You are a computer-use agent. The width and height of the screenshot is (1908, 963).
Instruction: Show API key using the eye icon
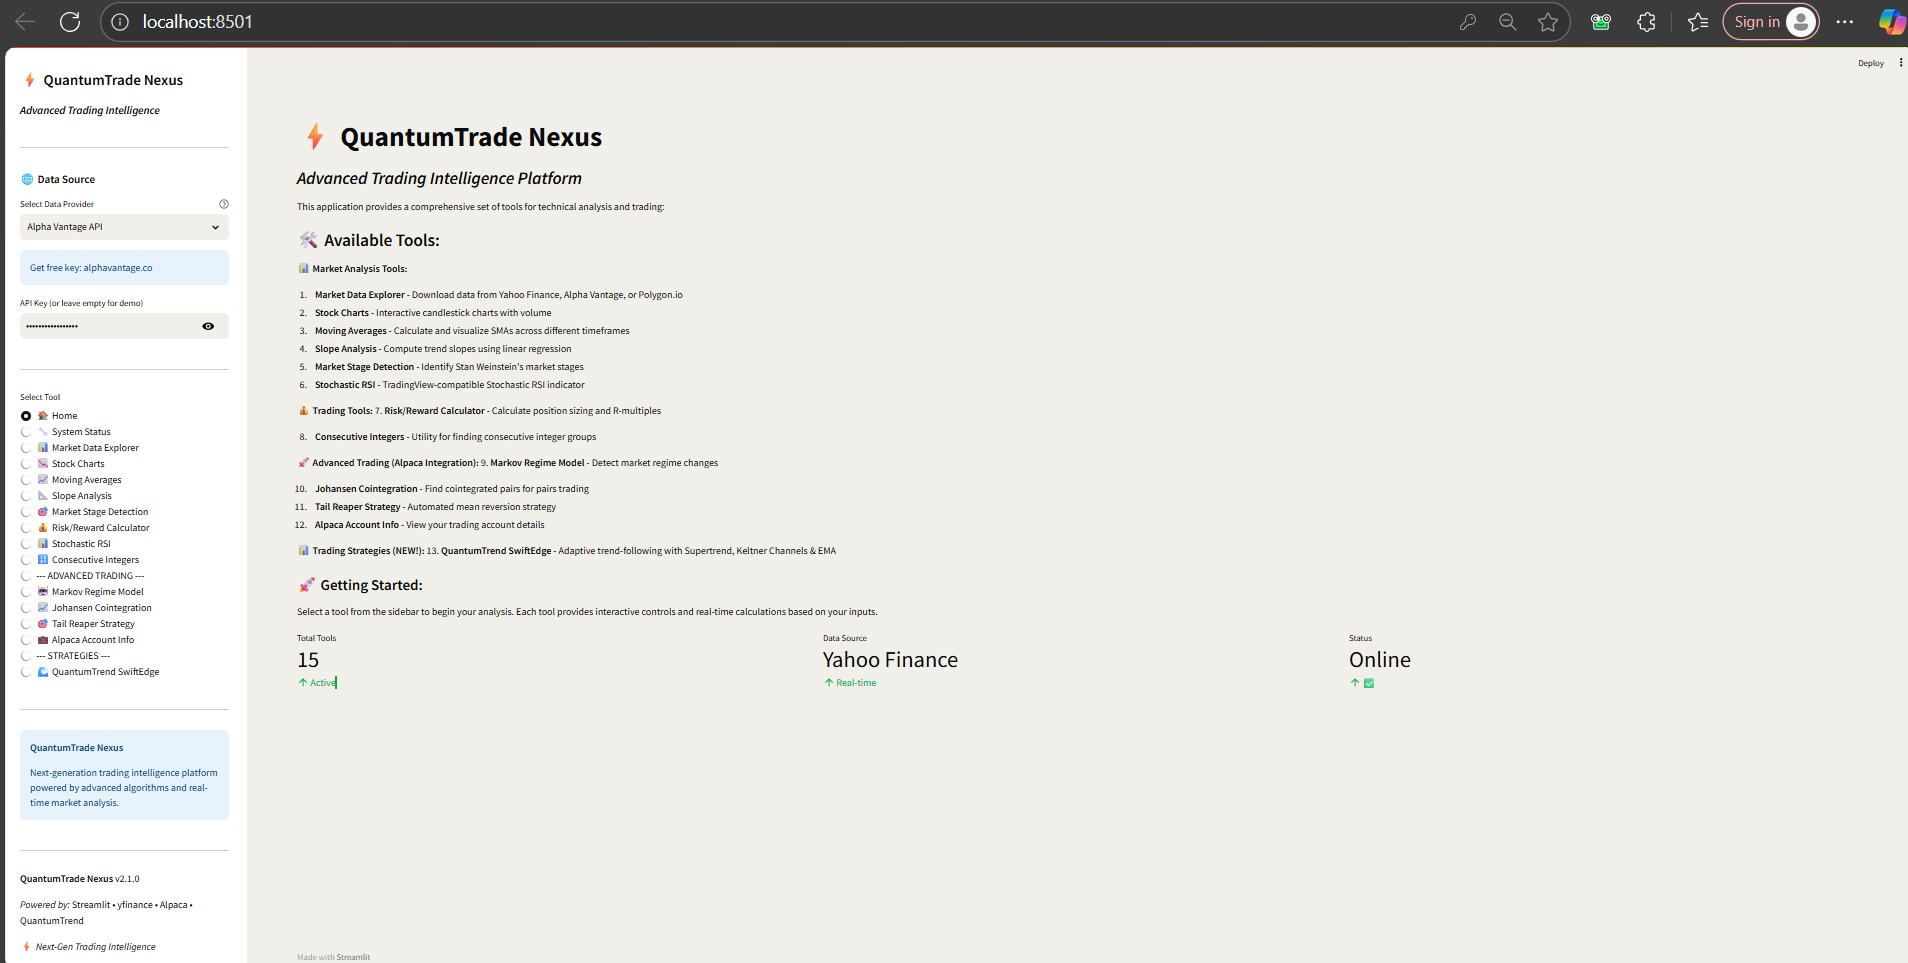[208, 326]
